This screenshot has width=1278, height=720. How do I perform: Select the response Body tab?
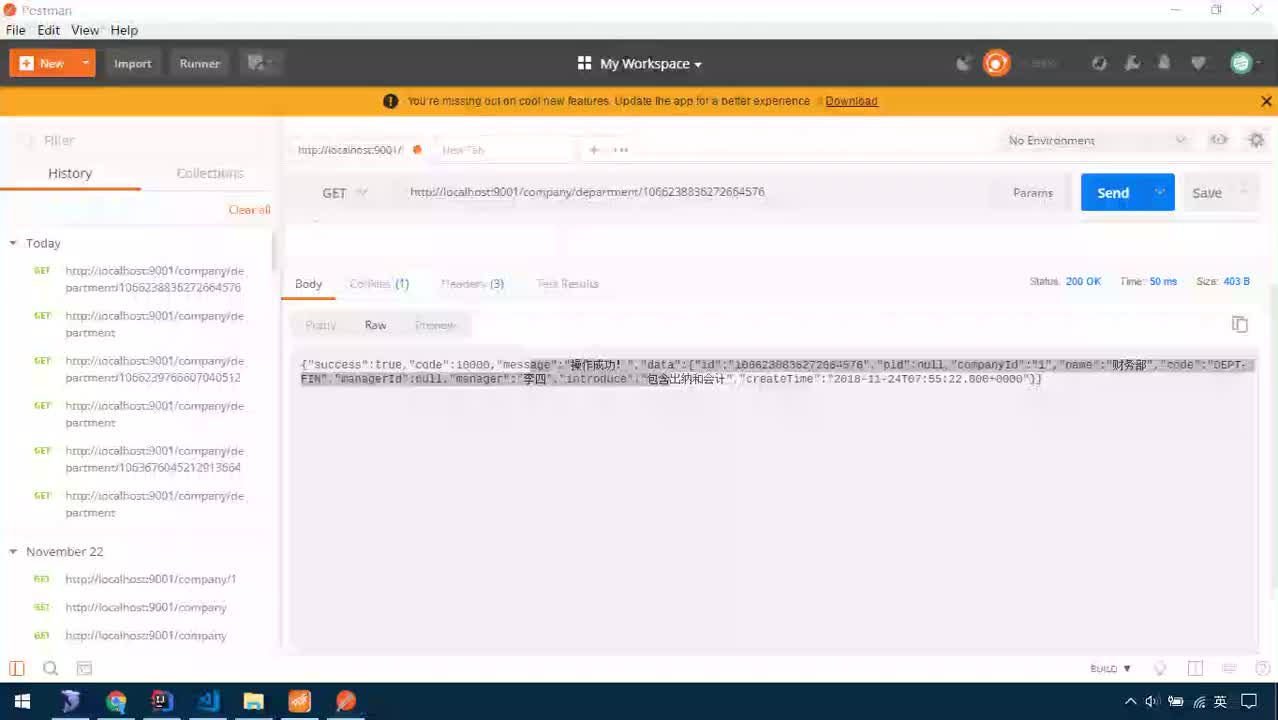(309, 284)
